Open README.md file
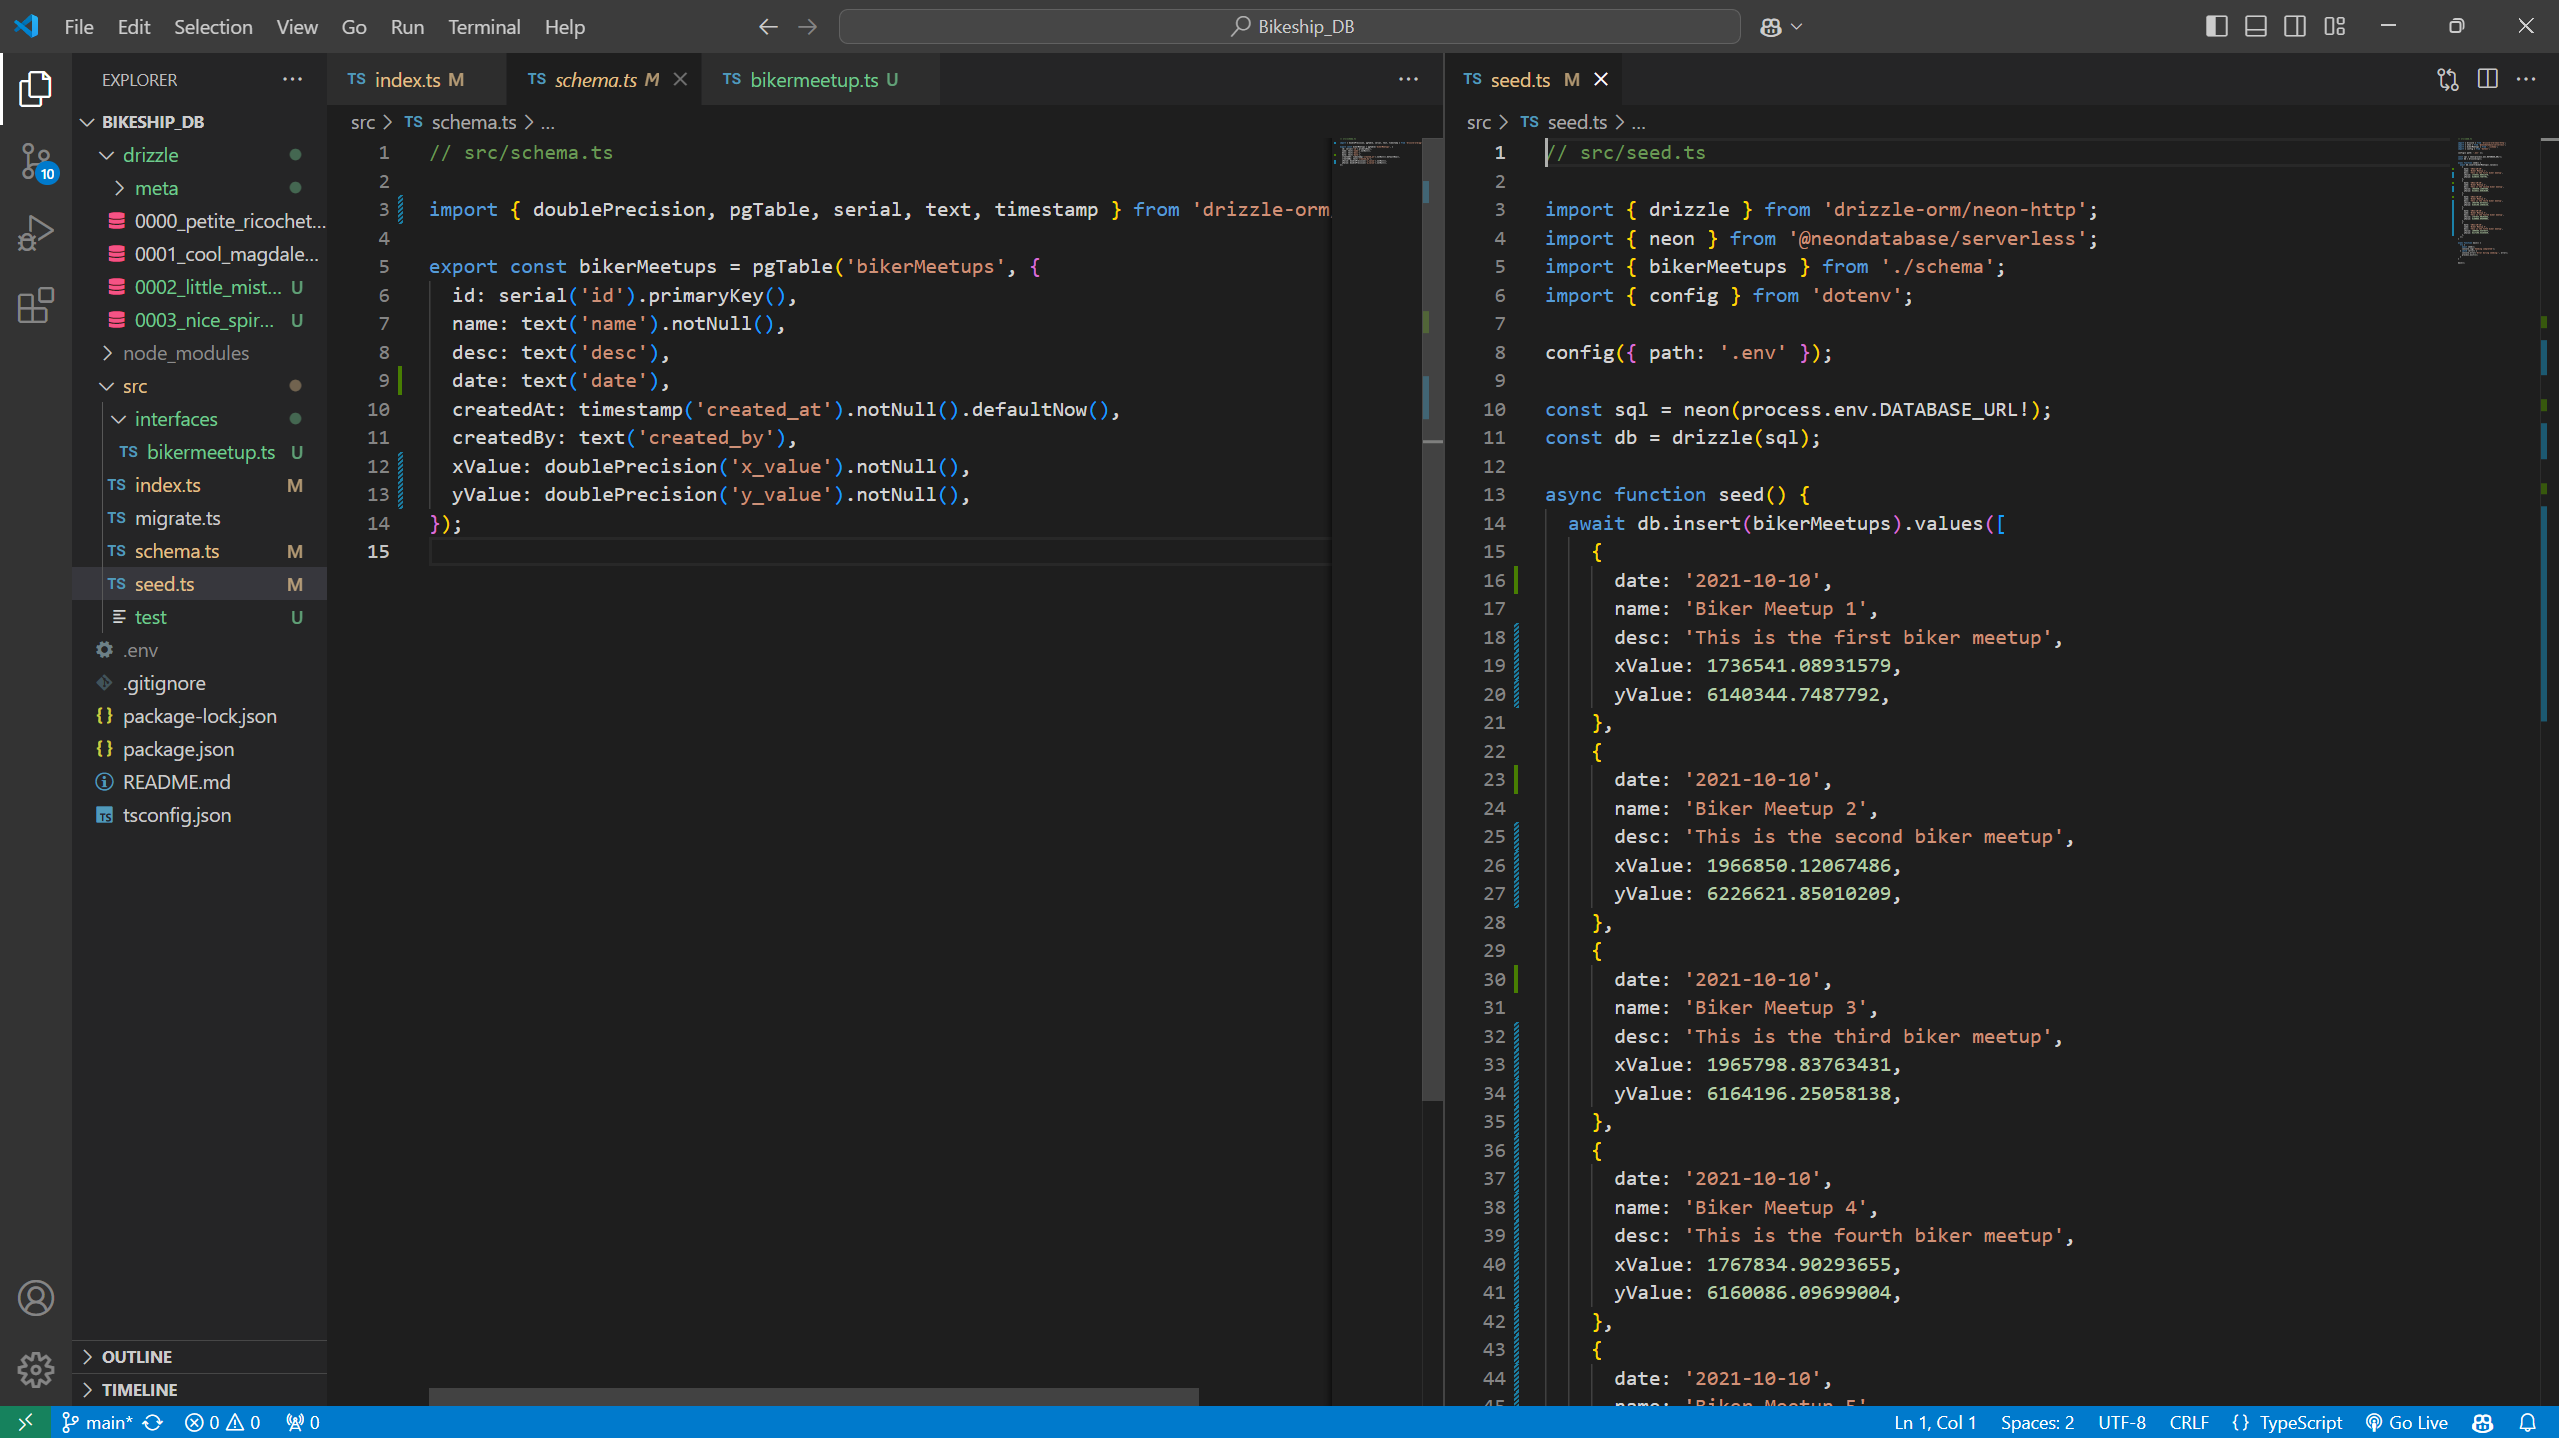The image size is (2559, 1438). [200, 782]
